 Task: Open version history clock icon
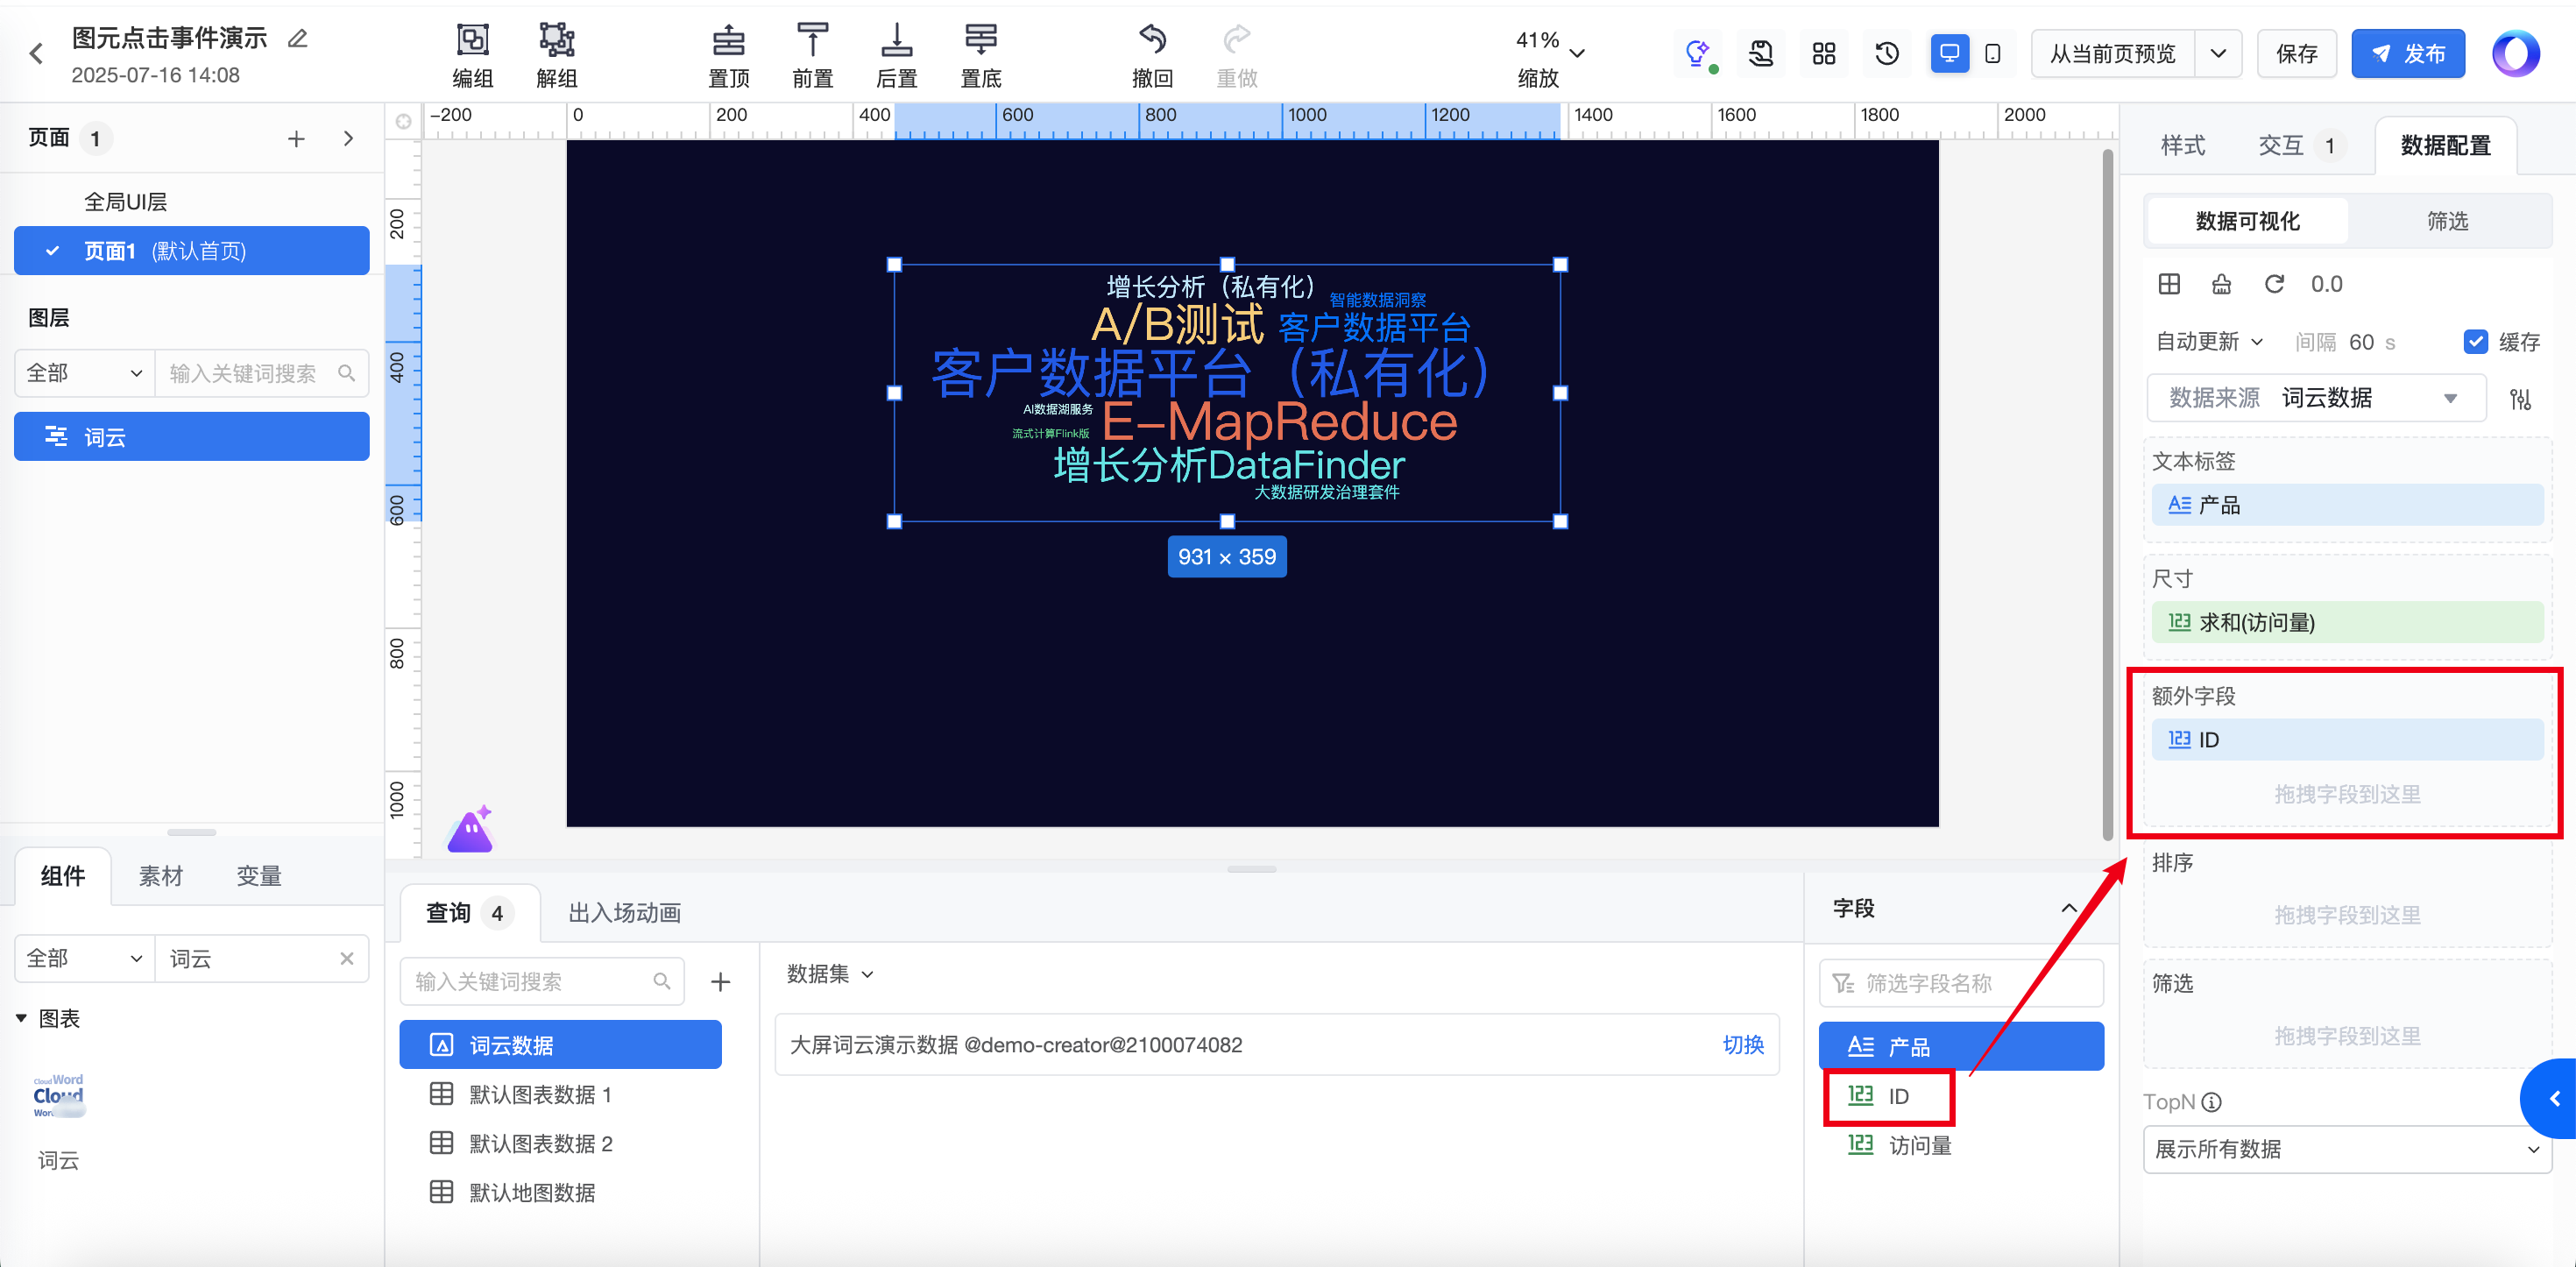[x=1887, y=54]
